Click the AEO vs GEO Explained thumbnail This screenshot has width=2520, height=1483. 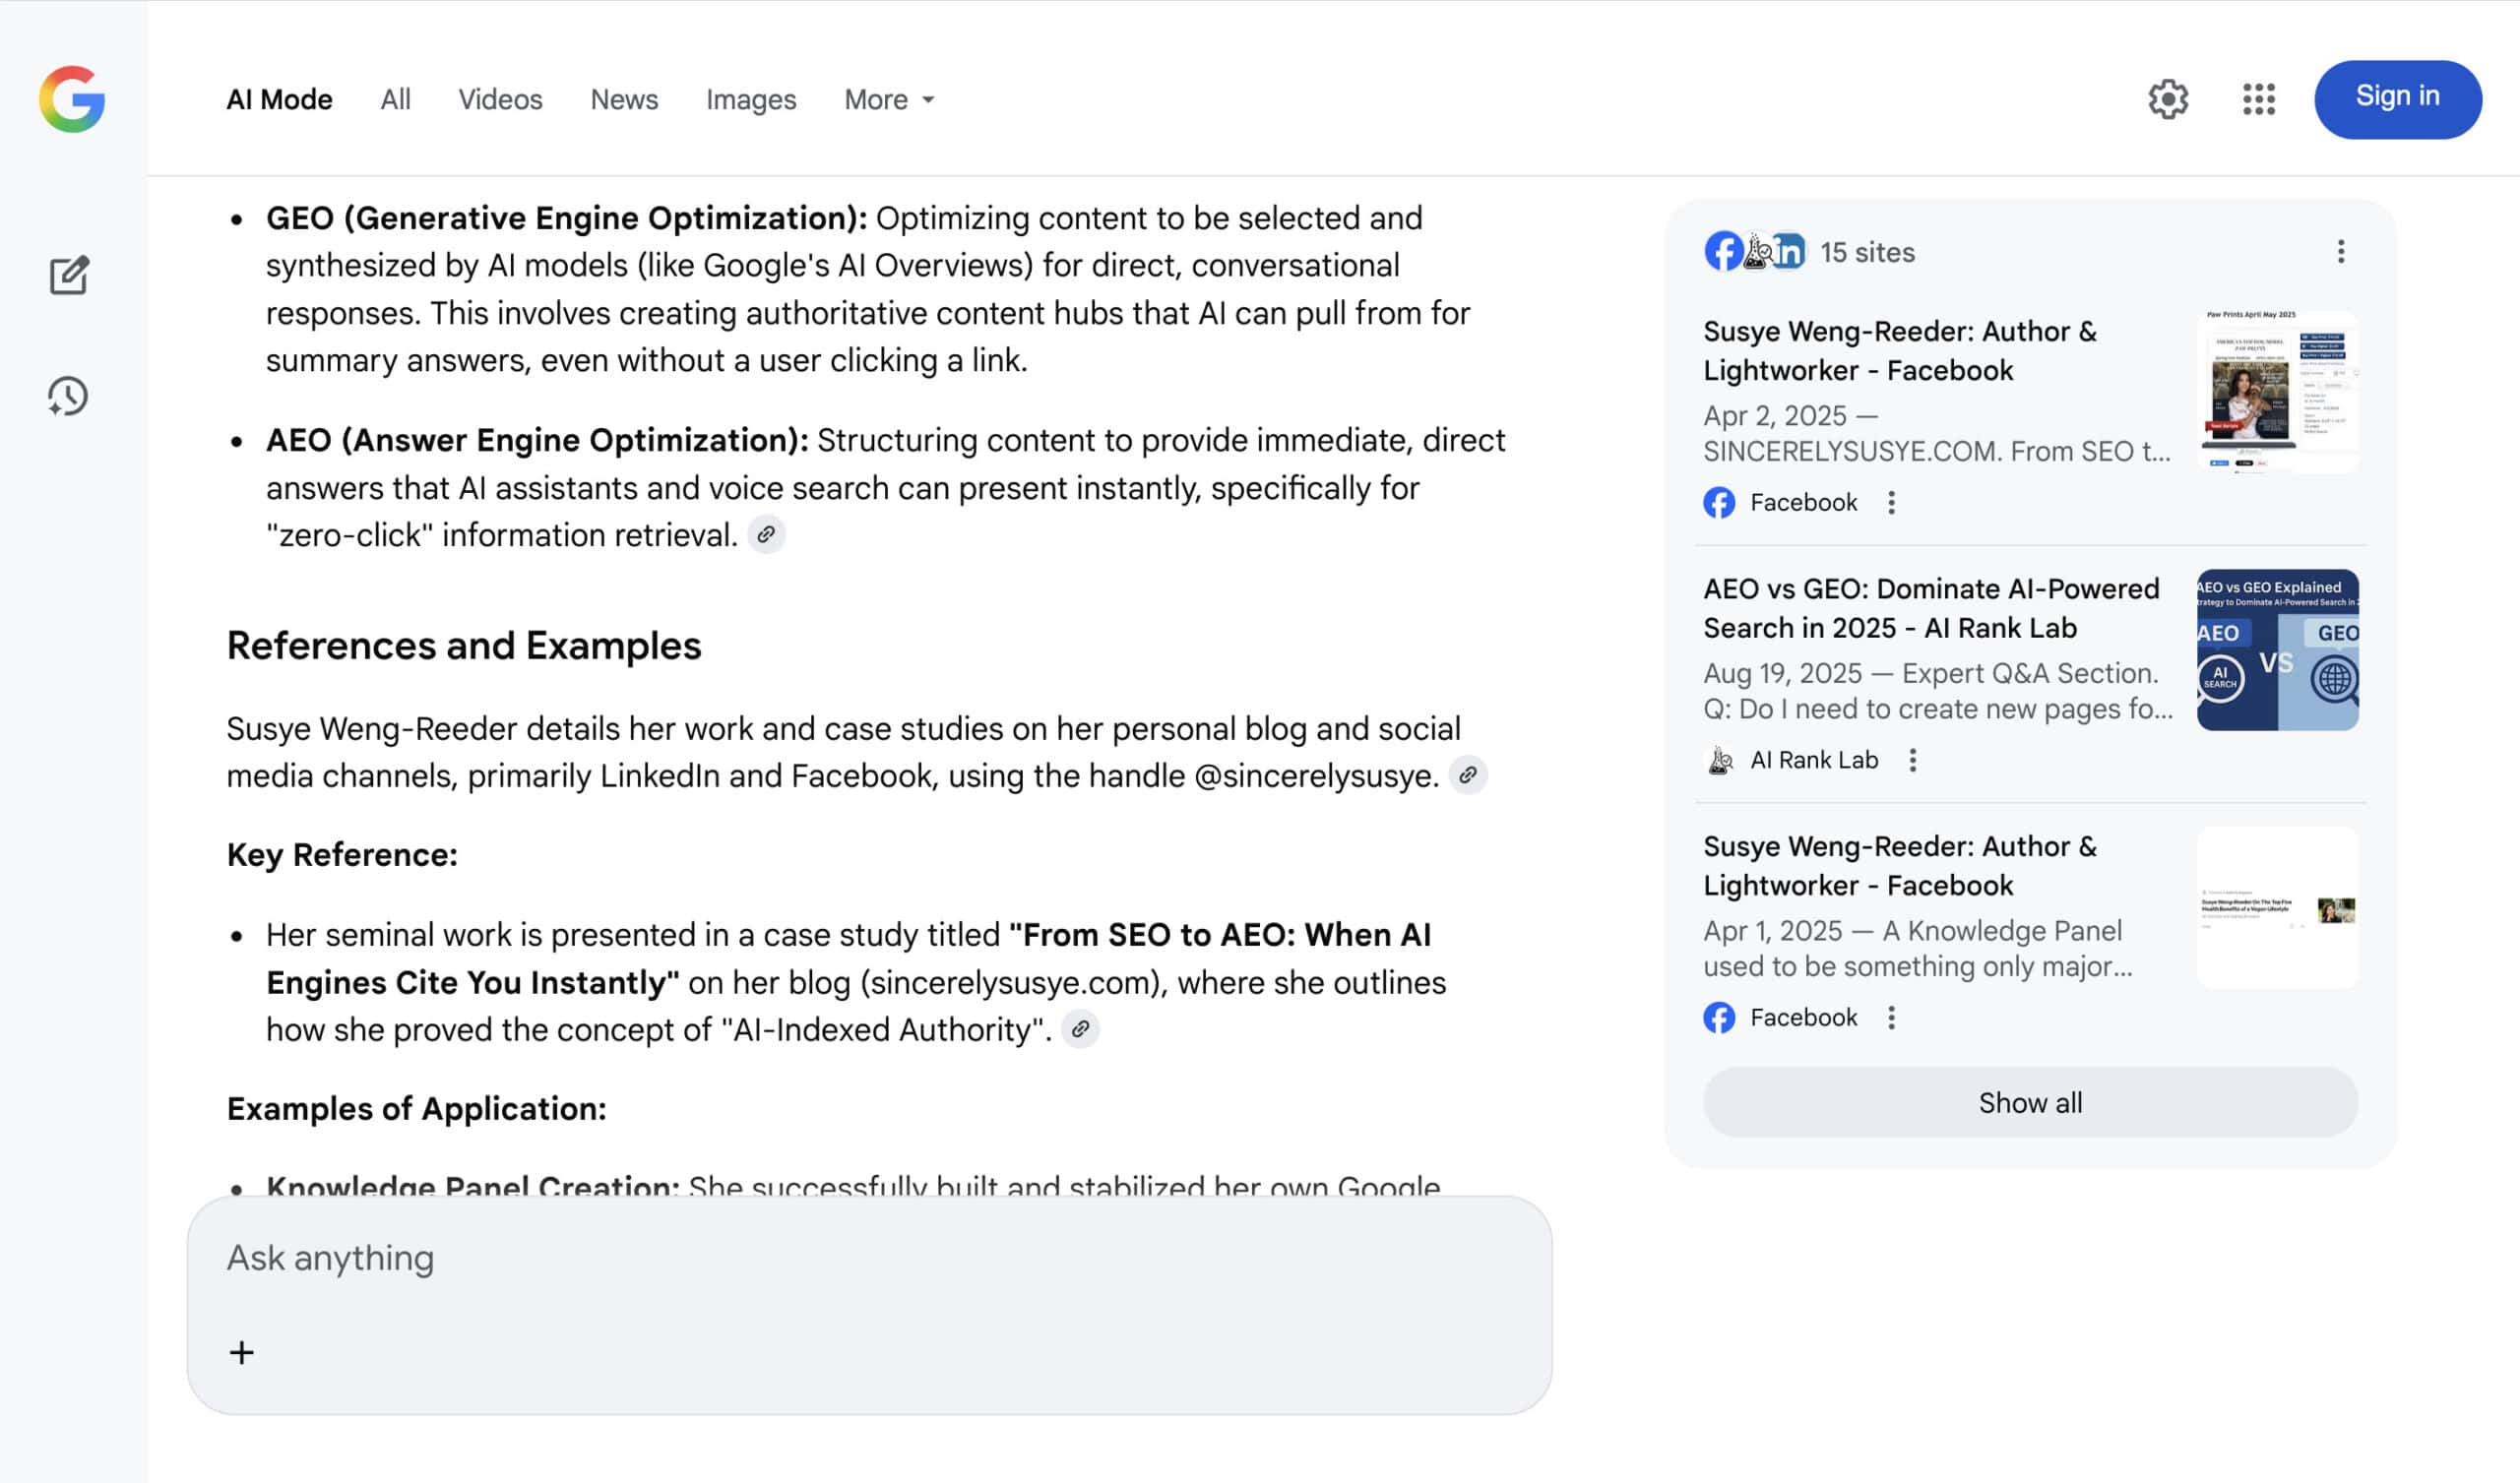(2277, 650)
